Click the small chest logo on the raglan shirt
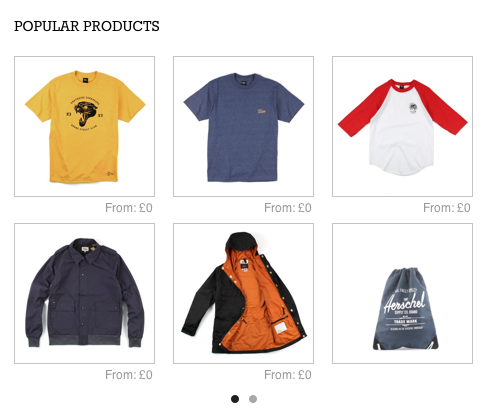Screen dimensions: 488x420 point(414,109)
